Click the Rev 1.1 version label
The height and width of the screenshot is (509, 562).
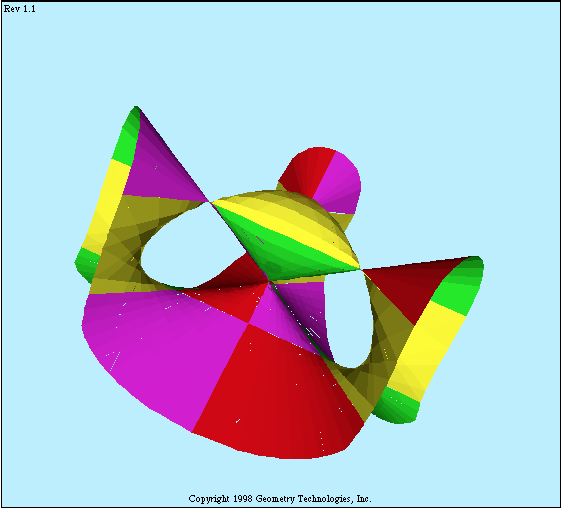tap(19, 9)
